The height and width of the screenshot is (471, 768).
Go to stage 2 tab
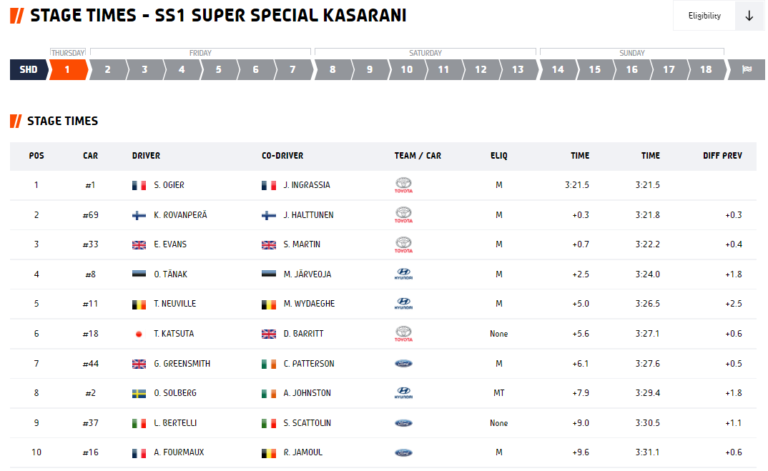[107, 70]
